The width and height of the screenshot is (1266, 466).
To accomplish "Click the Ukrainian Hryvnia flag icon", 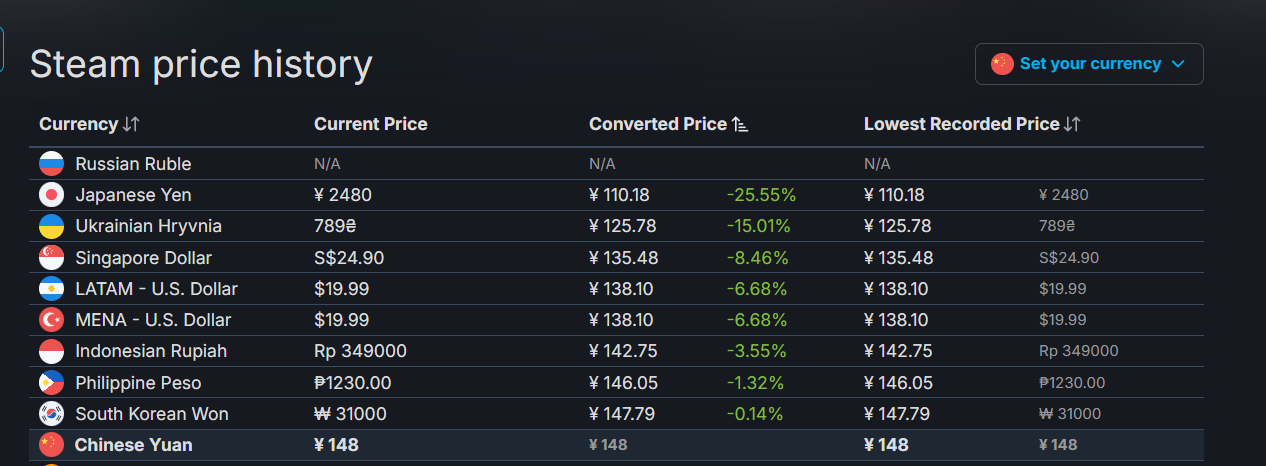I will [x=51, y=226].
